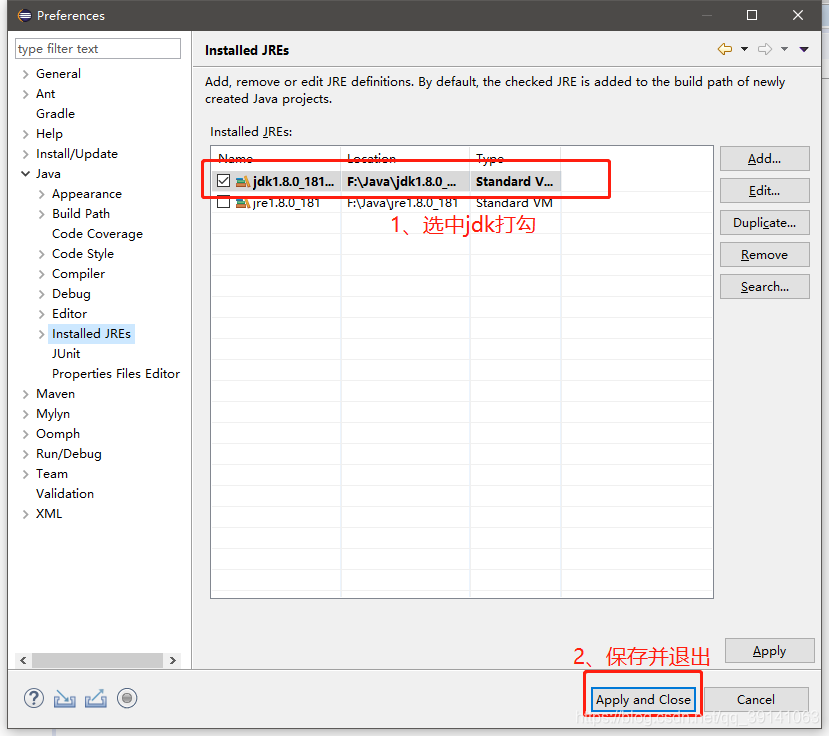Expand the Oomph tree node
The width and height of the screenshot is (829, 736).
25,435
